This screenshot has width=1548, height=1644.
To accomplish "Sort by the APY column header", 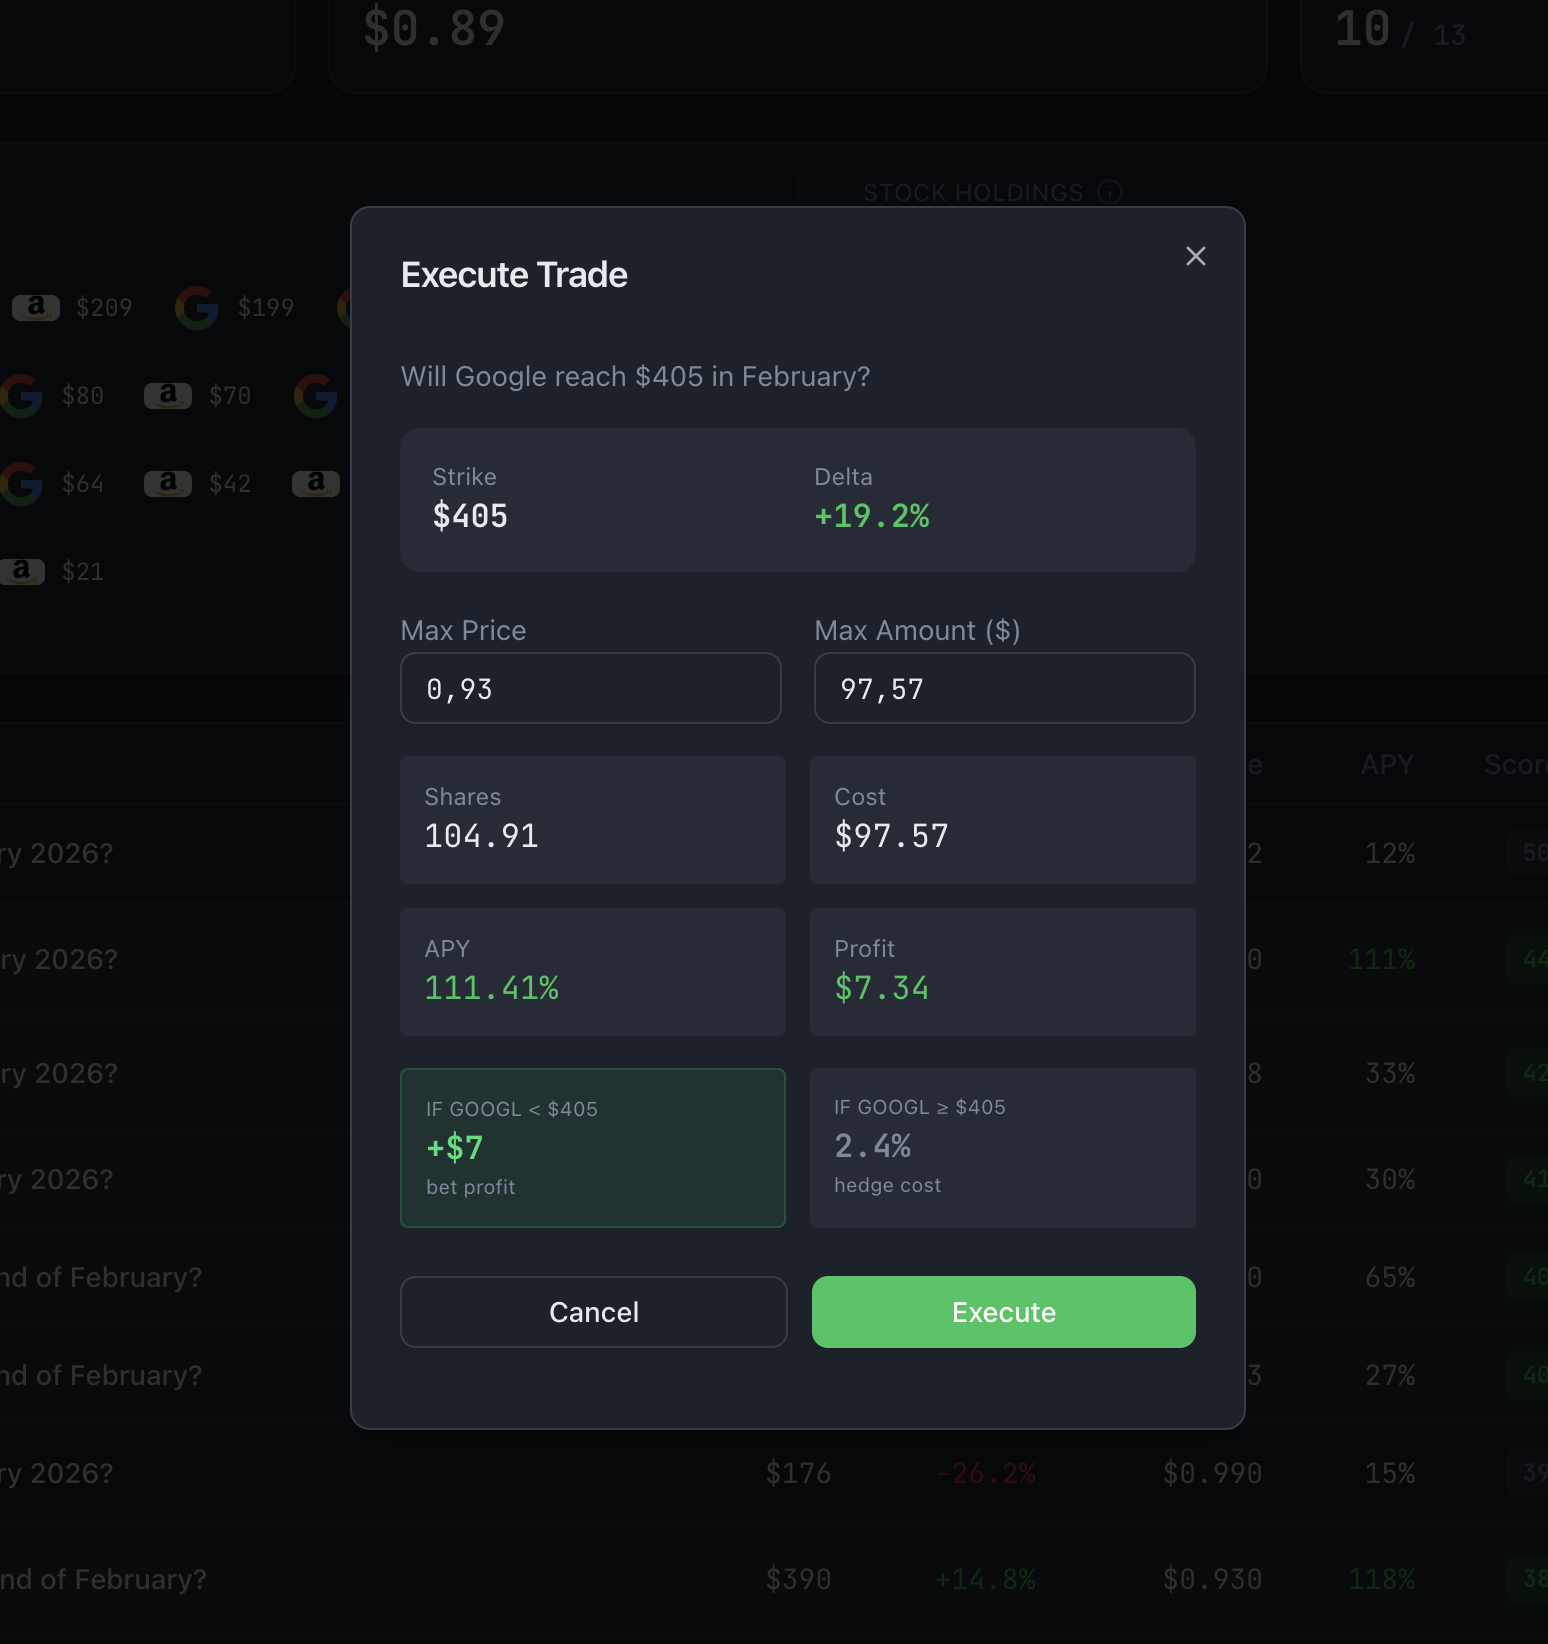I will 1387,765.
